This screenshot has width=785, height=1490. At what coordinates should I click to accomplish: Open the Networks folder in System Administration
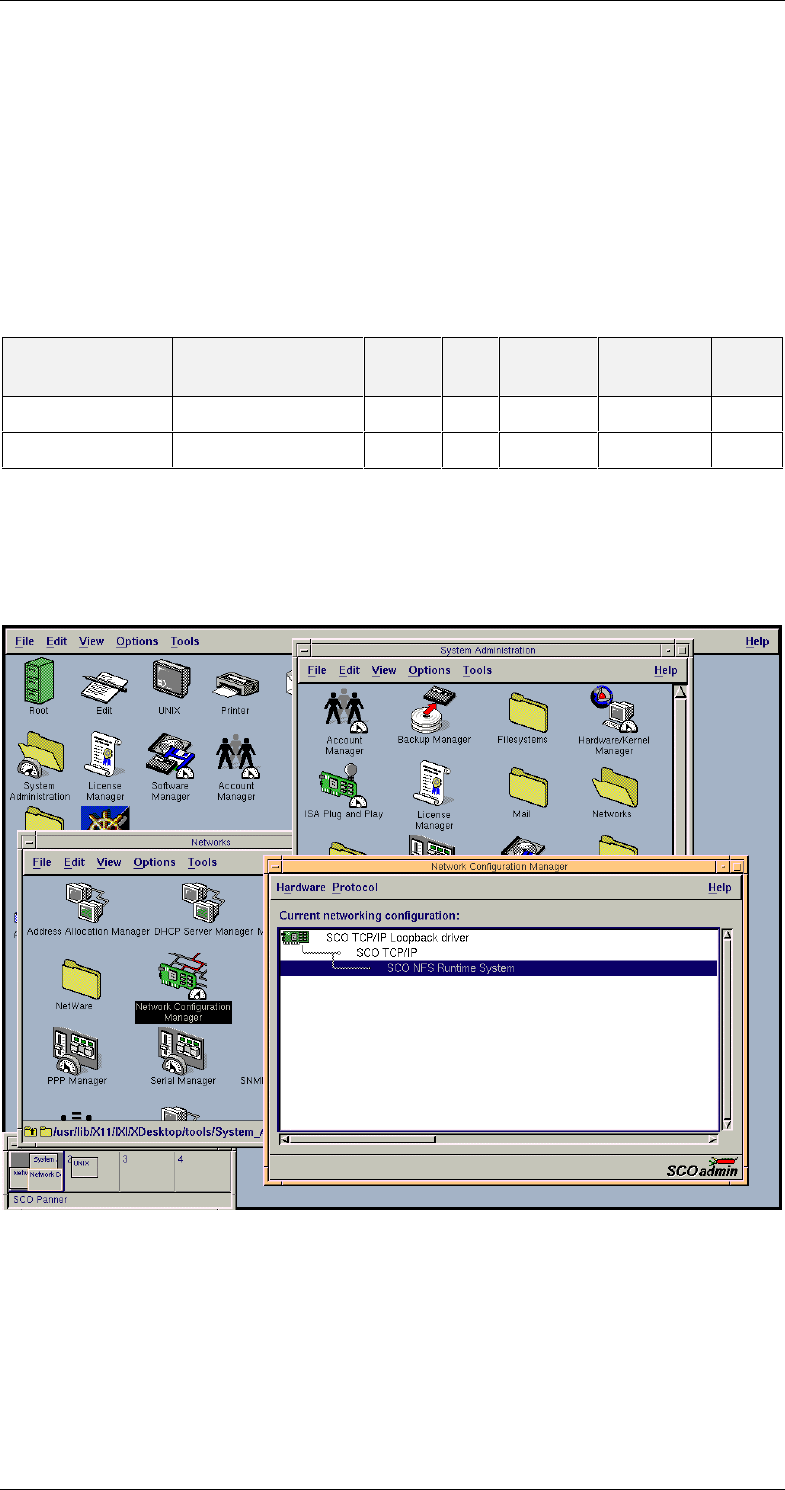click(x=613, y=789)
